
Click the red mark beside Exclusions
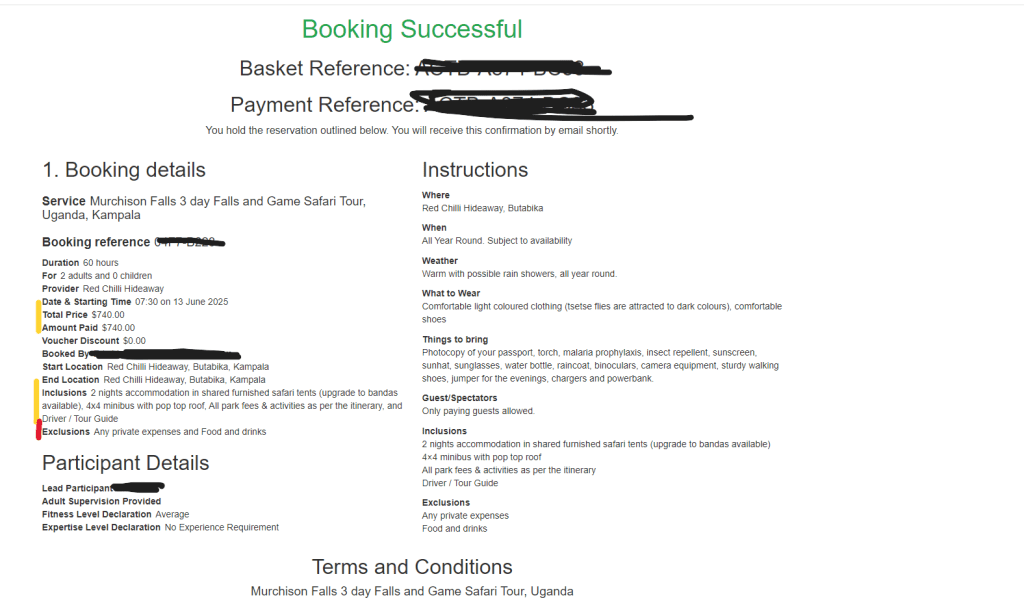(38, 430)
